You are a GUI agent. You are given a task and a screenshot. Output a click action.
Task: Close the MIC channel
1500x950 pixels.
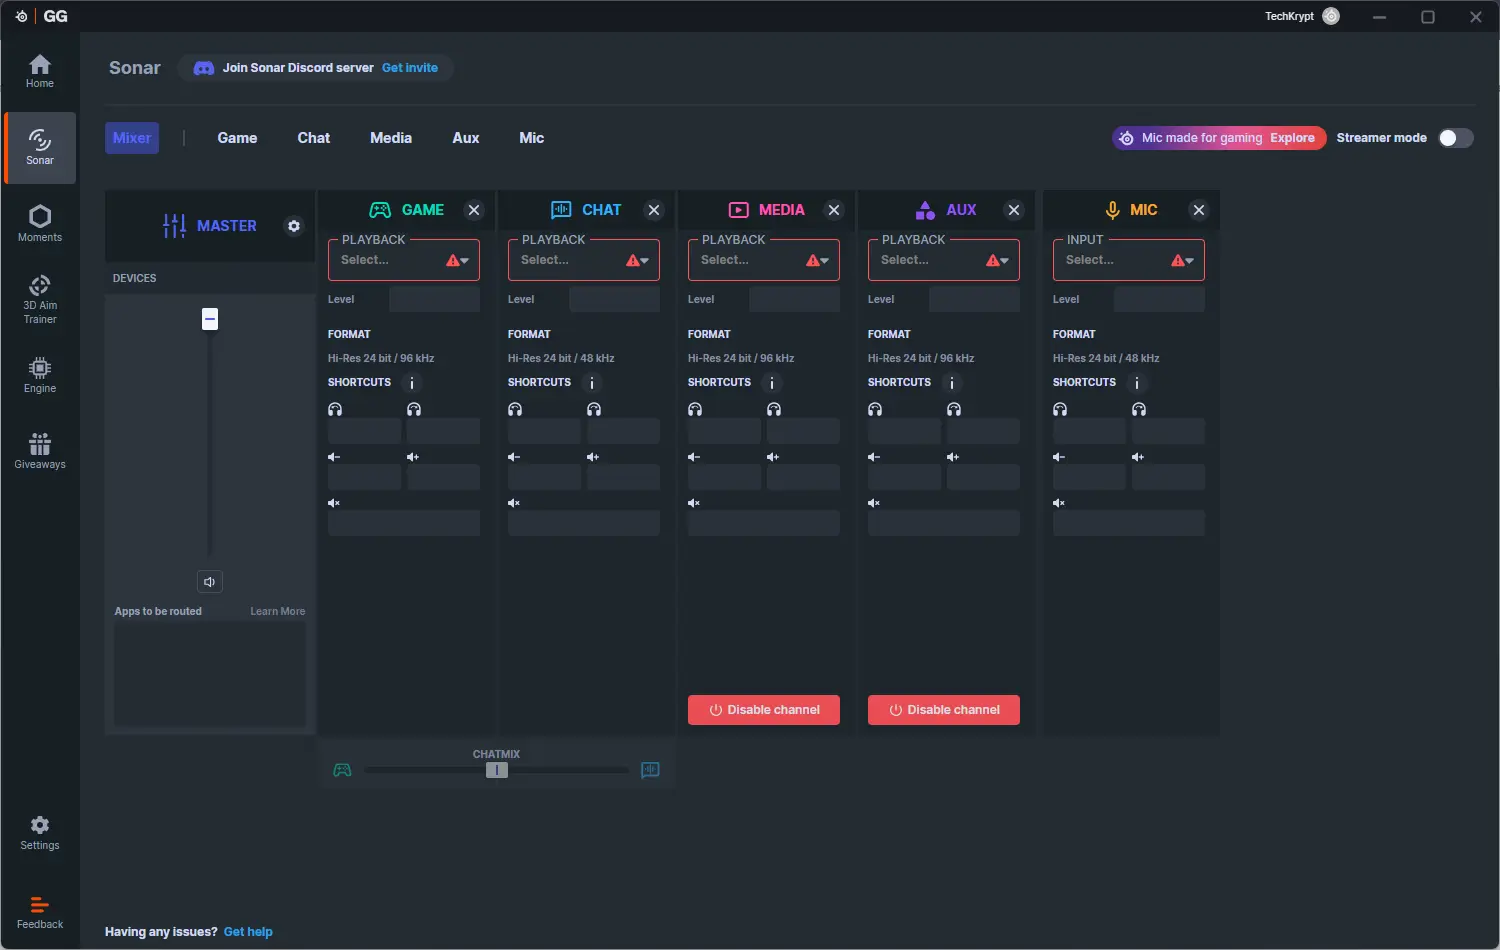[x=1199, y=210]
